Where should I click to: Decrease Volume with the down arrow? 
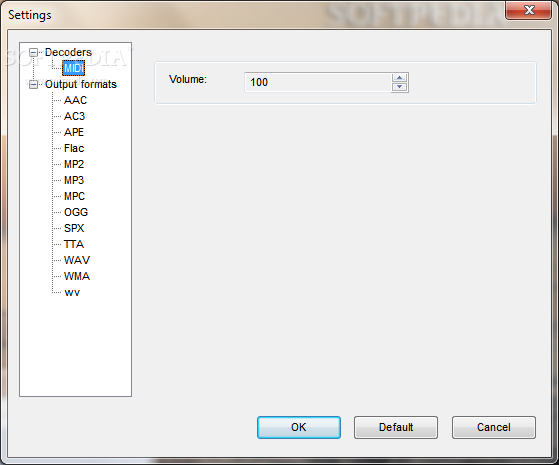tap(399, 87)
